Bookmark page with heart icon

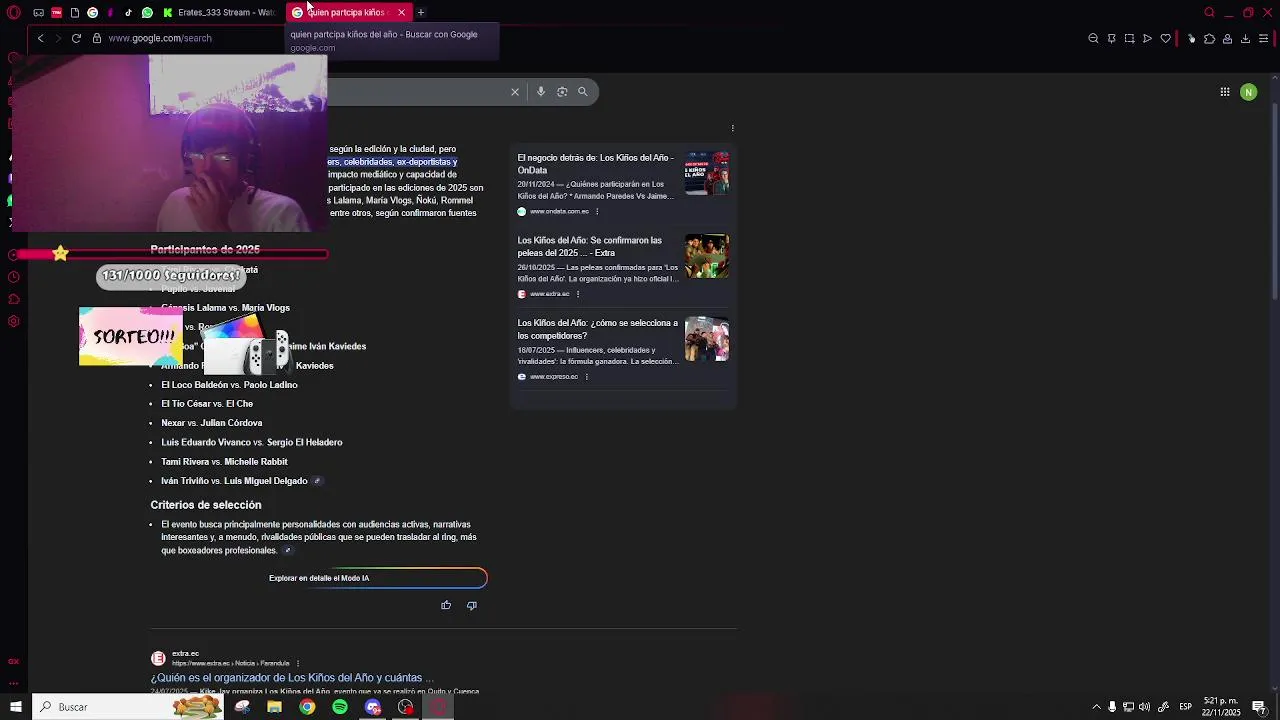1165,38
